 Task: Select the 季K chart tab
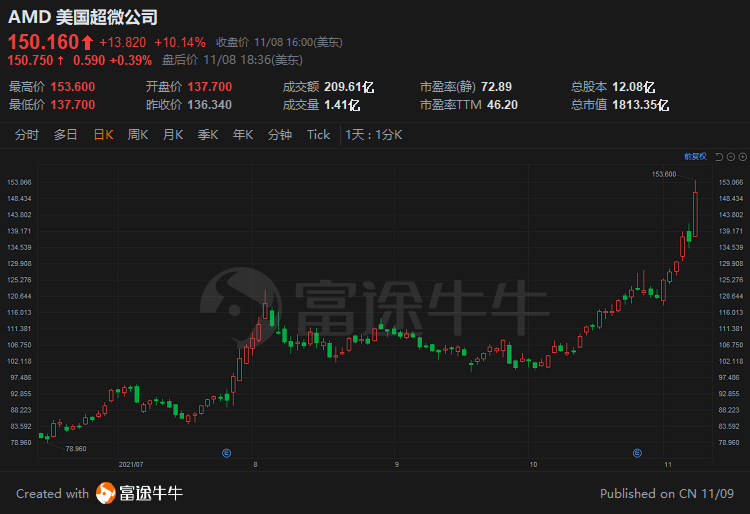tap(208, 135)
